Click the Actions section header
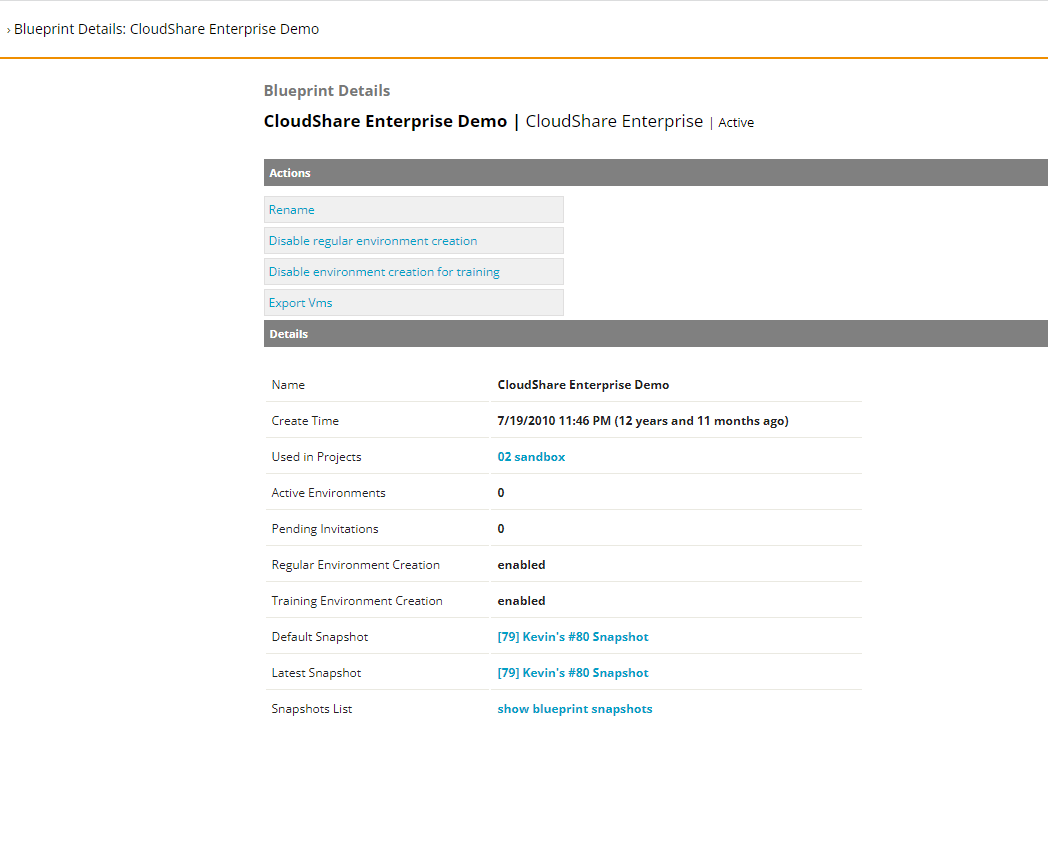This screenshot has width=1048, height=864. (656, 172)
